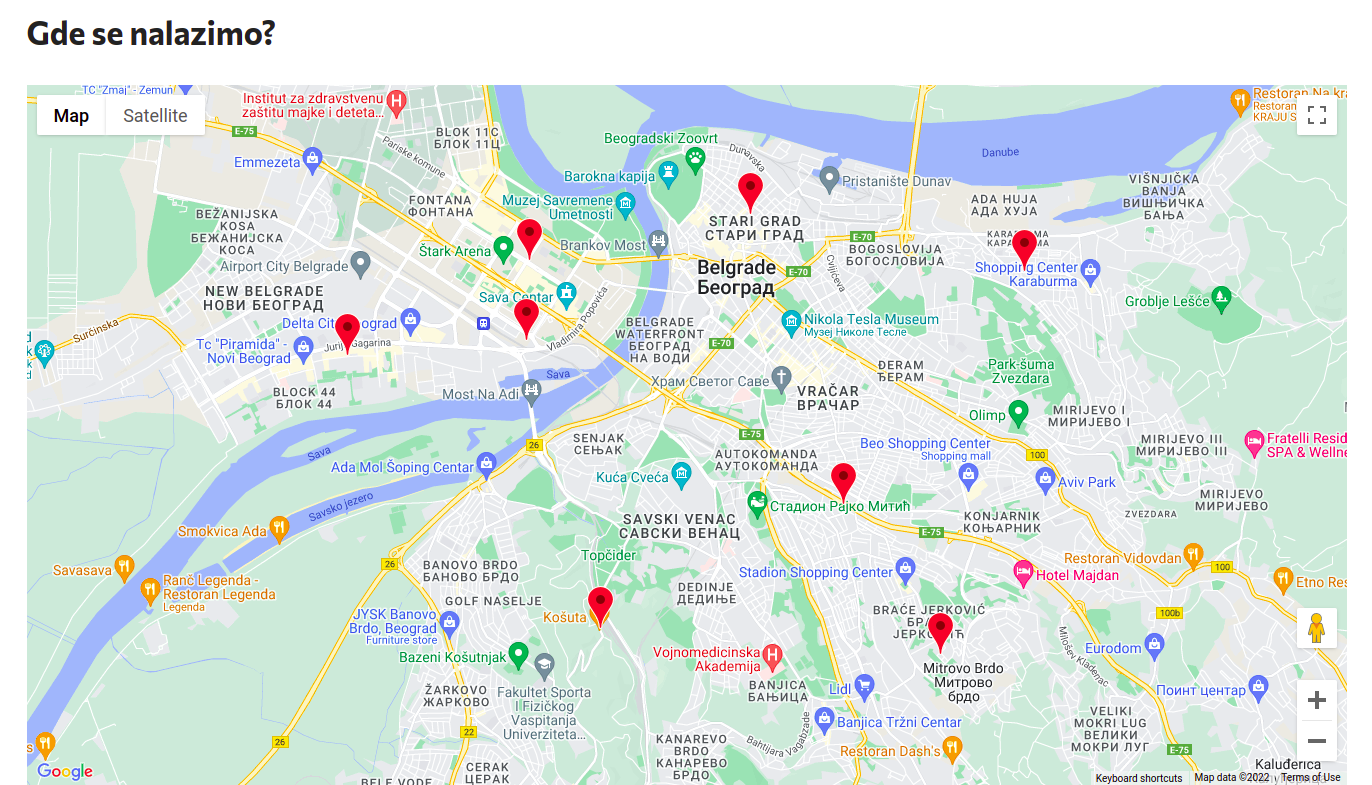The image size is (1372, 785).
Task: Click the Street View pegman icon
Action: [x=1316, y=628]
